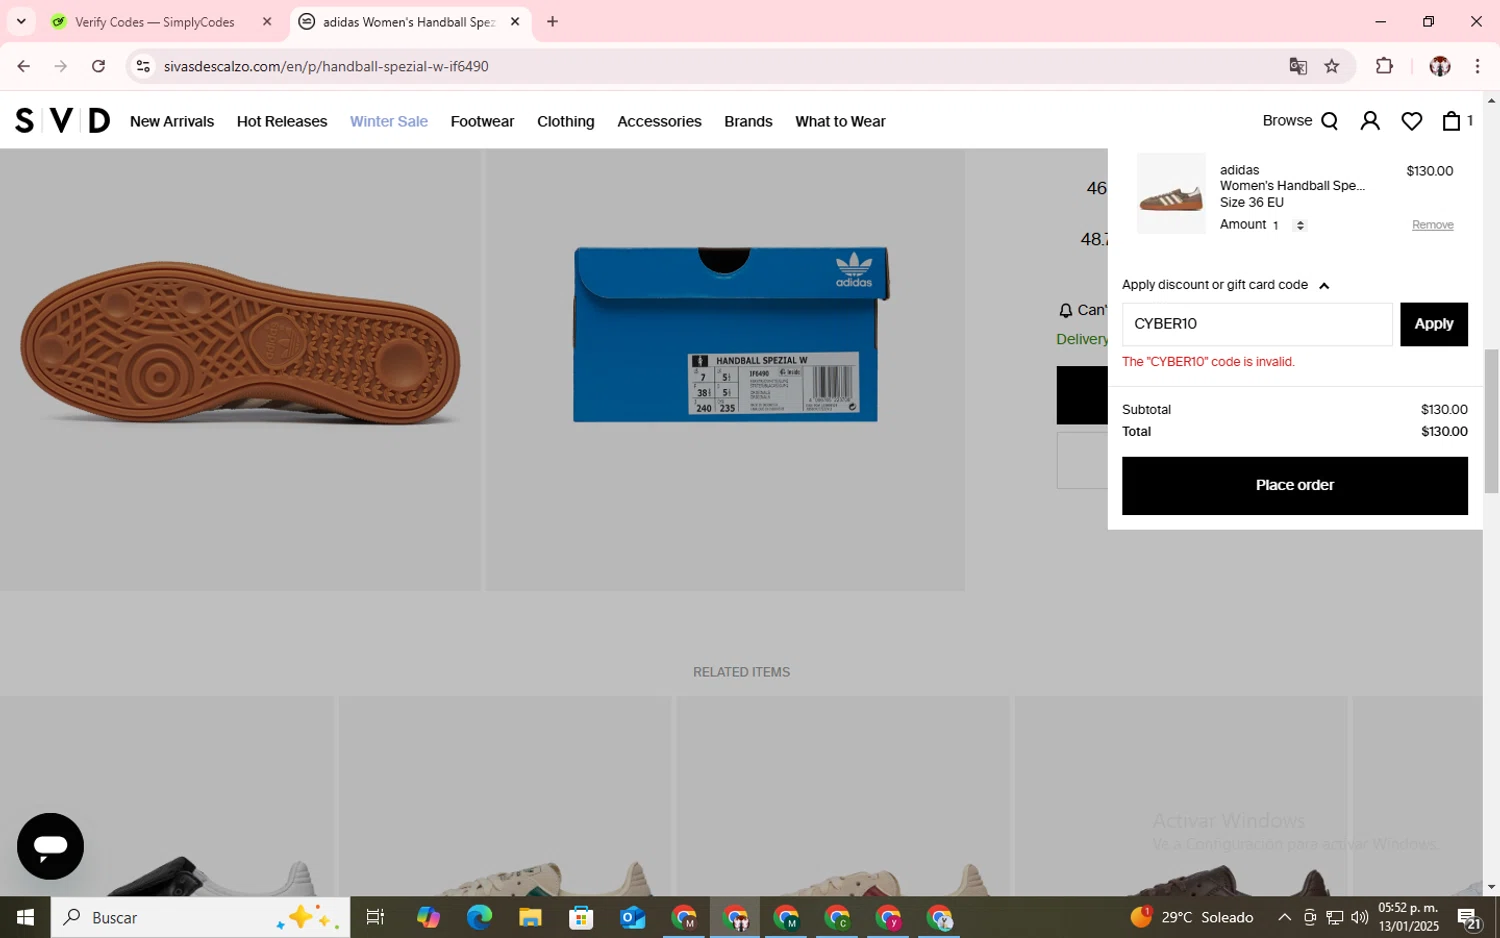Close the SimplyCodes tab

[x=267, y=21]
